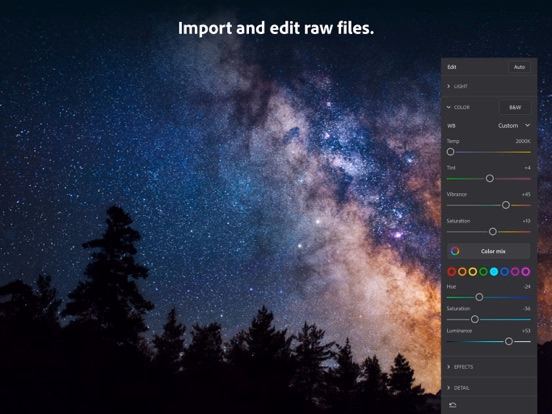The image size is (552, 414).
Task: Click the Vibrance value +45
Action: [526, 194]
